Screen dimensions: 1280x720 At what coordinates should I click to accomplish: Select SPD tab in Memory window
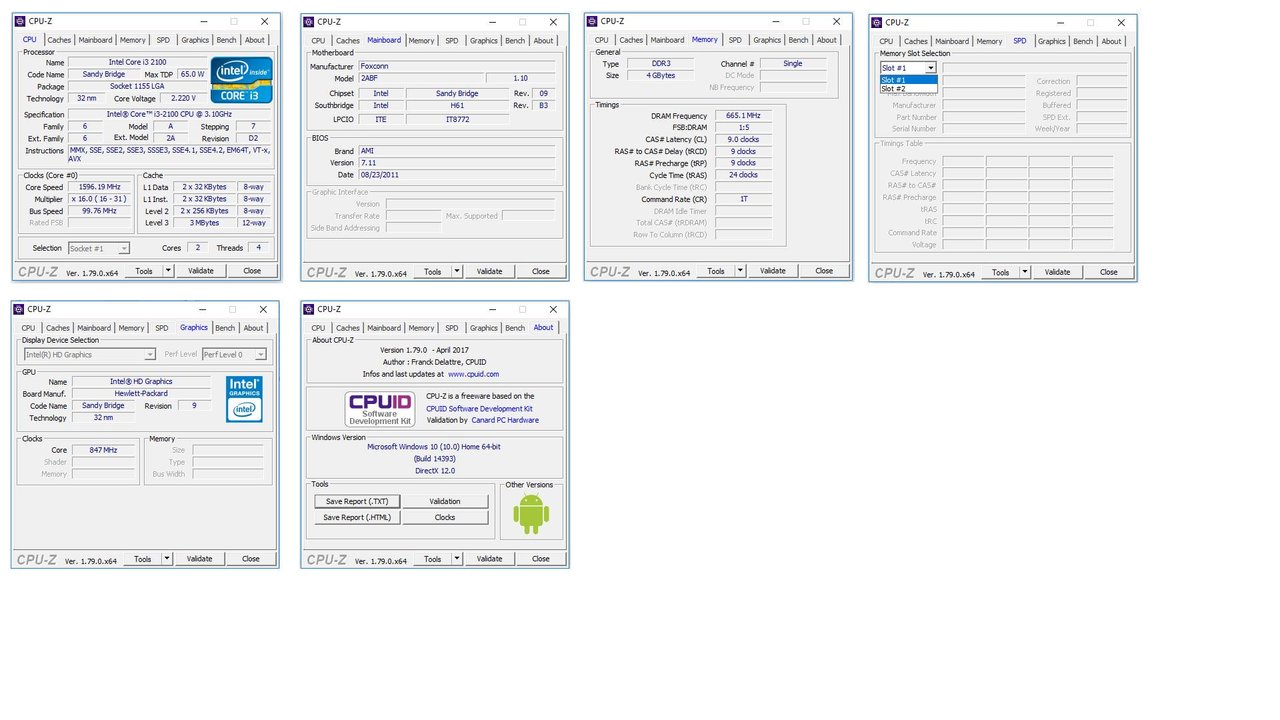[x=735, y=40]
